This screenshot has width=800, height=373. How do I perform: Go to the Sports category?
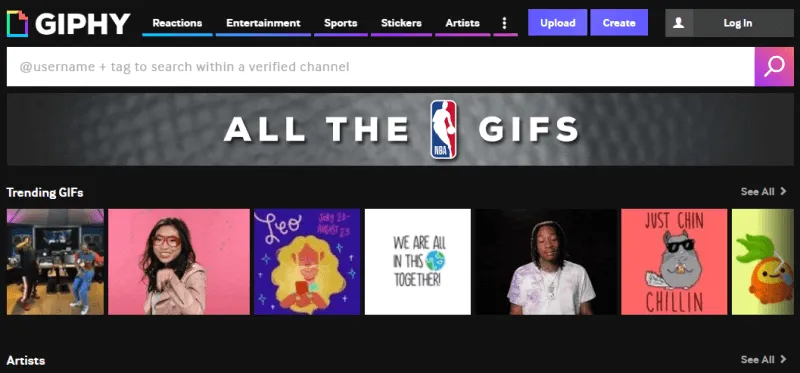click(340, 23)
